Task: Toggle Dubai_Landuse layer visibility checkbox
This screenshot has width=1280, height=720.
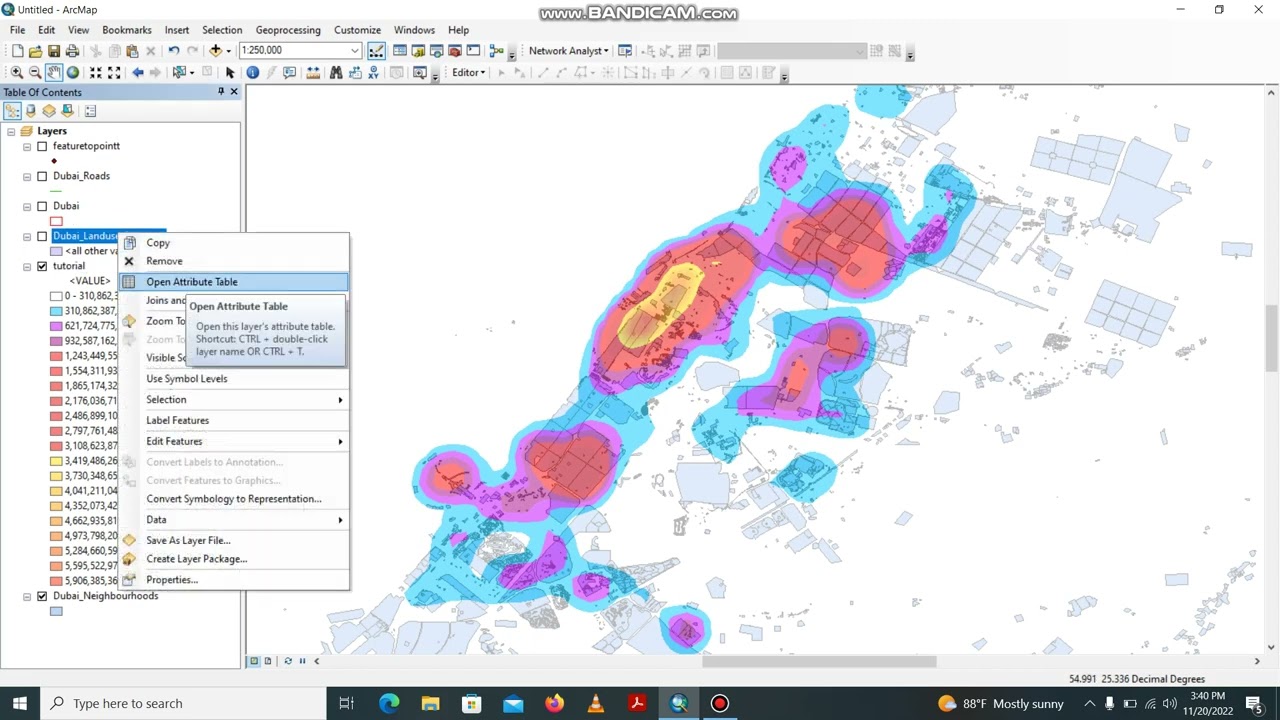Action: (x=42, y=236)
